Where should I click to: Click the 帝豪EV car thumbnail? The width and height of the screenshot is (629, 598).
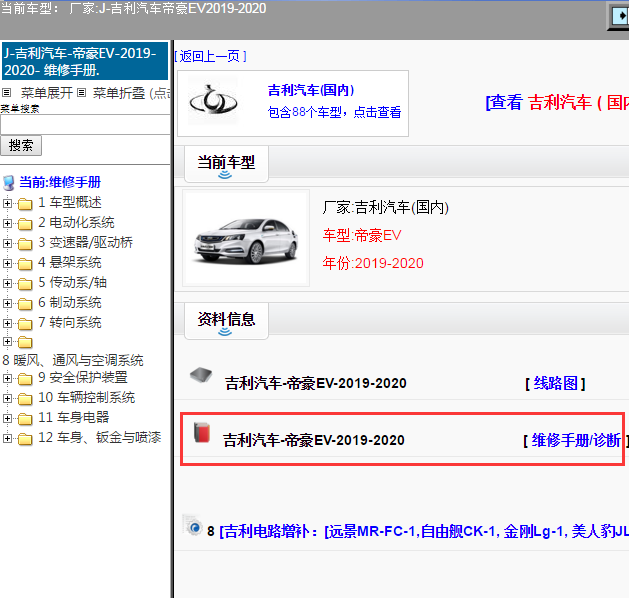[246, 238]
